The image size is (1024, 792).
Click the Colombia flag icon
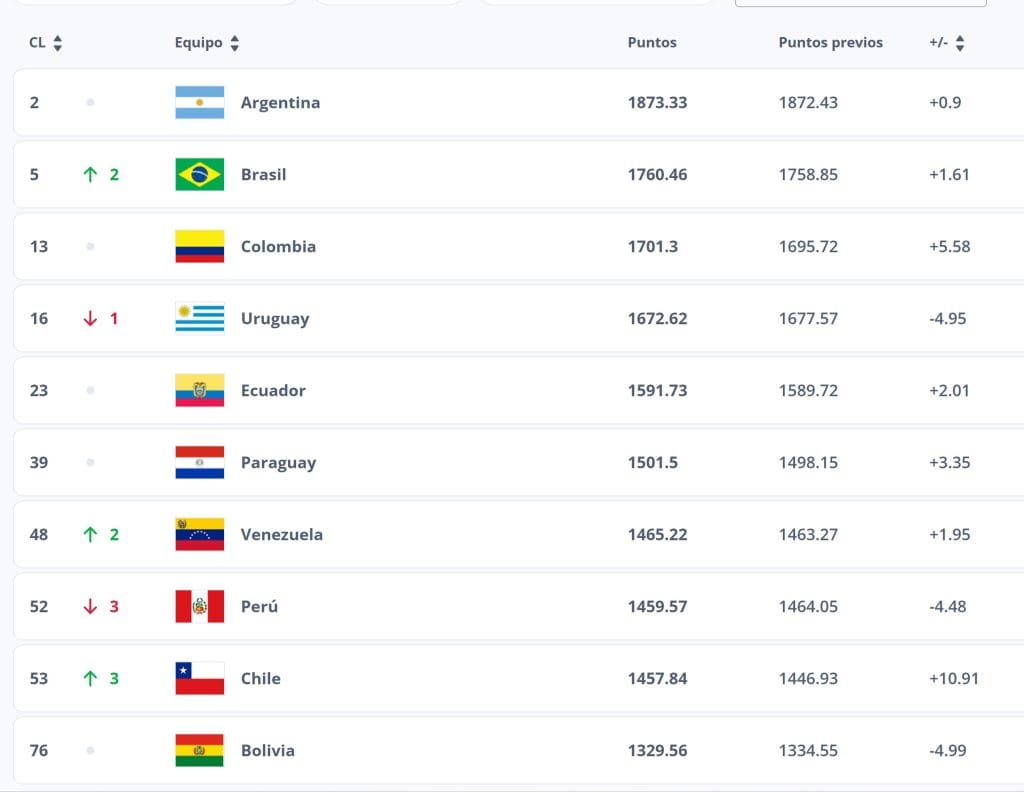(199, 246)
